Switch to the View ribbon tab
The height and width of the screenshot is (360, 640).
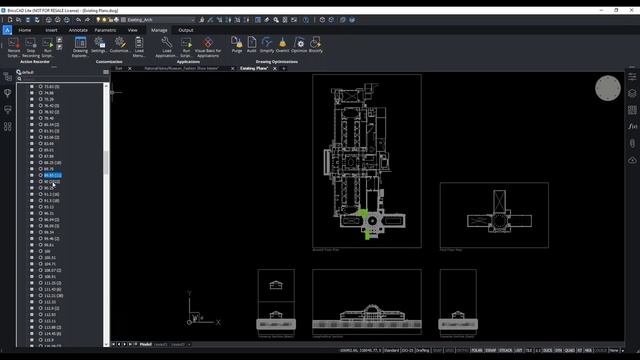[132, 30]
